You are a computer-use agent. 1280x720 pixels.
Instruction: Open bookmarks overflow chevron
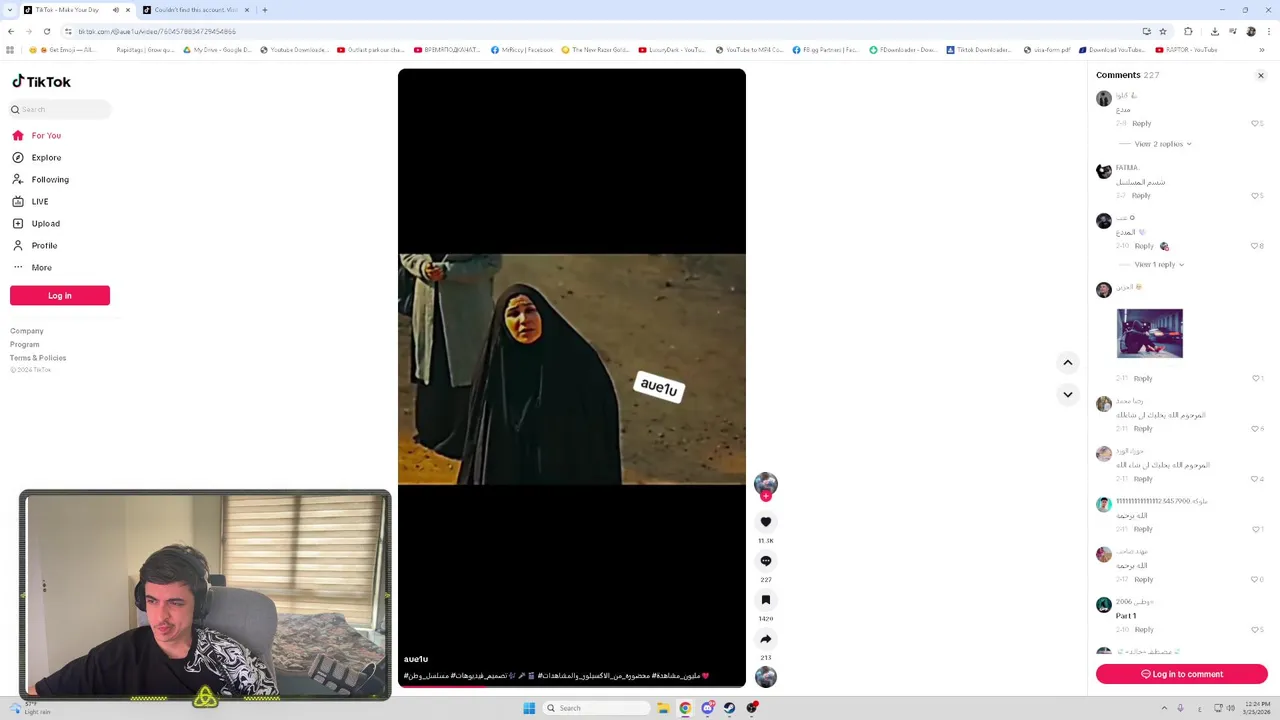pos(1262,49)
